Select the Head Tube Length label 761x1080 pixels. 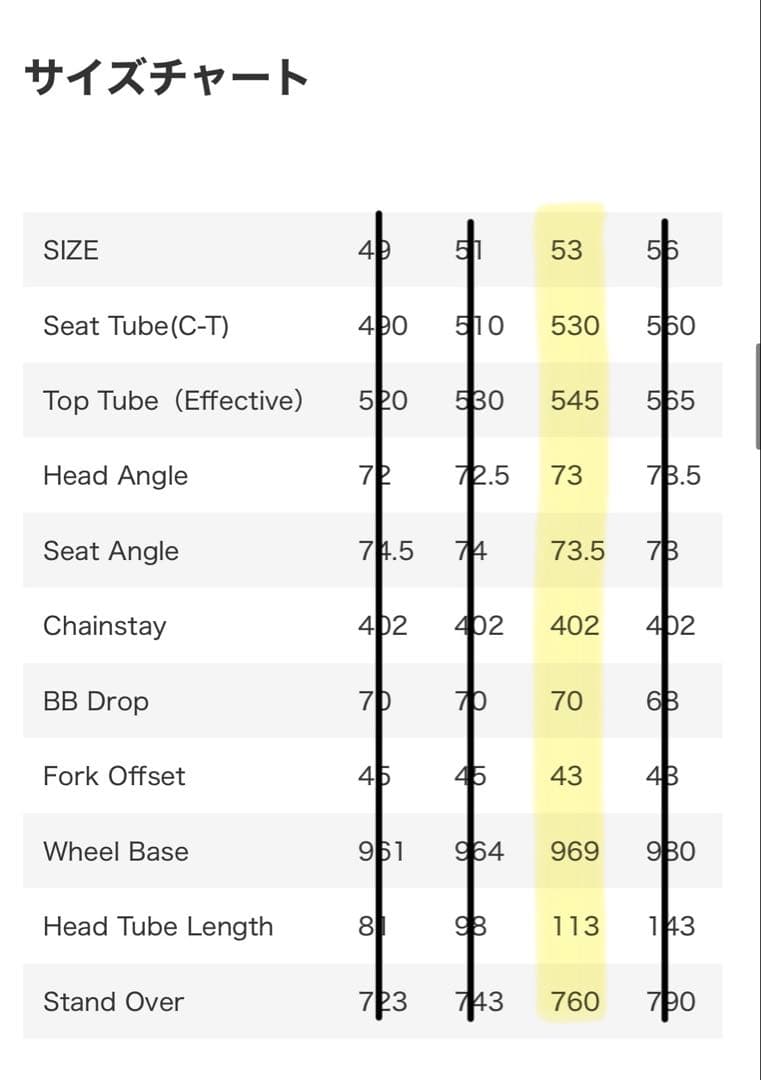(x=158, y=926)
